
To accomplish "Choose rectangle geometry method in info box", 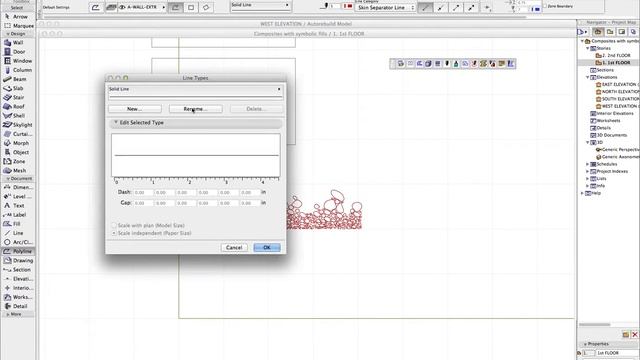I will tap(191, 7).
